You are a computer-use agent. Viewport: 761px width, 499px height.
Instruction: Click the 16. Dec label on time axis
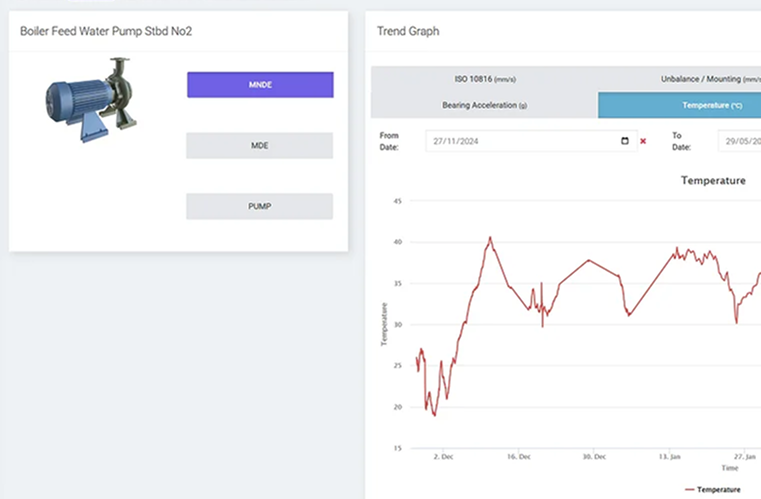coord(517,455)
